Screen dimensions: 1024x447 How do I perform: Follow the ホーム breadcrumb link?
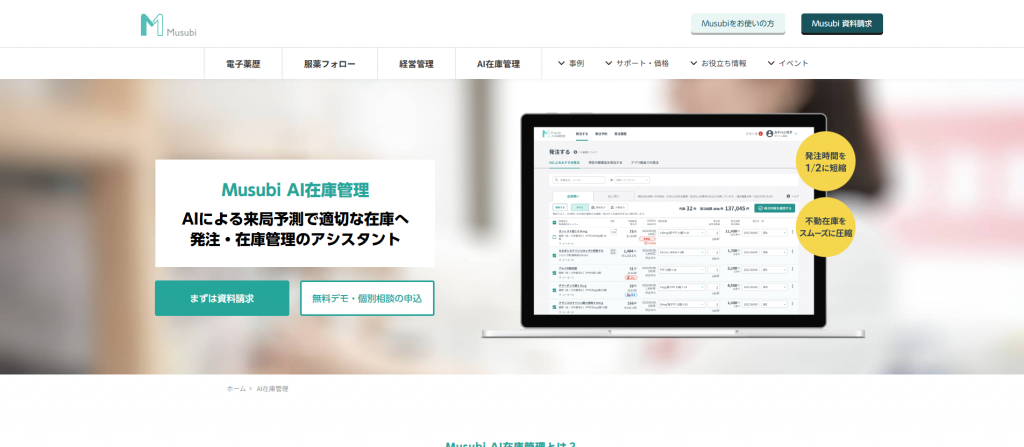[236, 389]
